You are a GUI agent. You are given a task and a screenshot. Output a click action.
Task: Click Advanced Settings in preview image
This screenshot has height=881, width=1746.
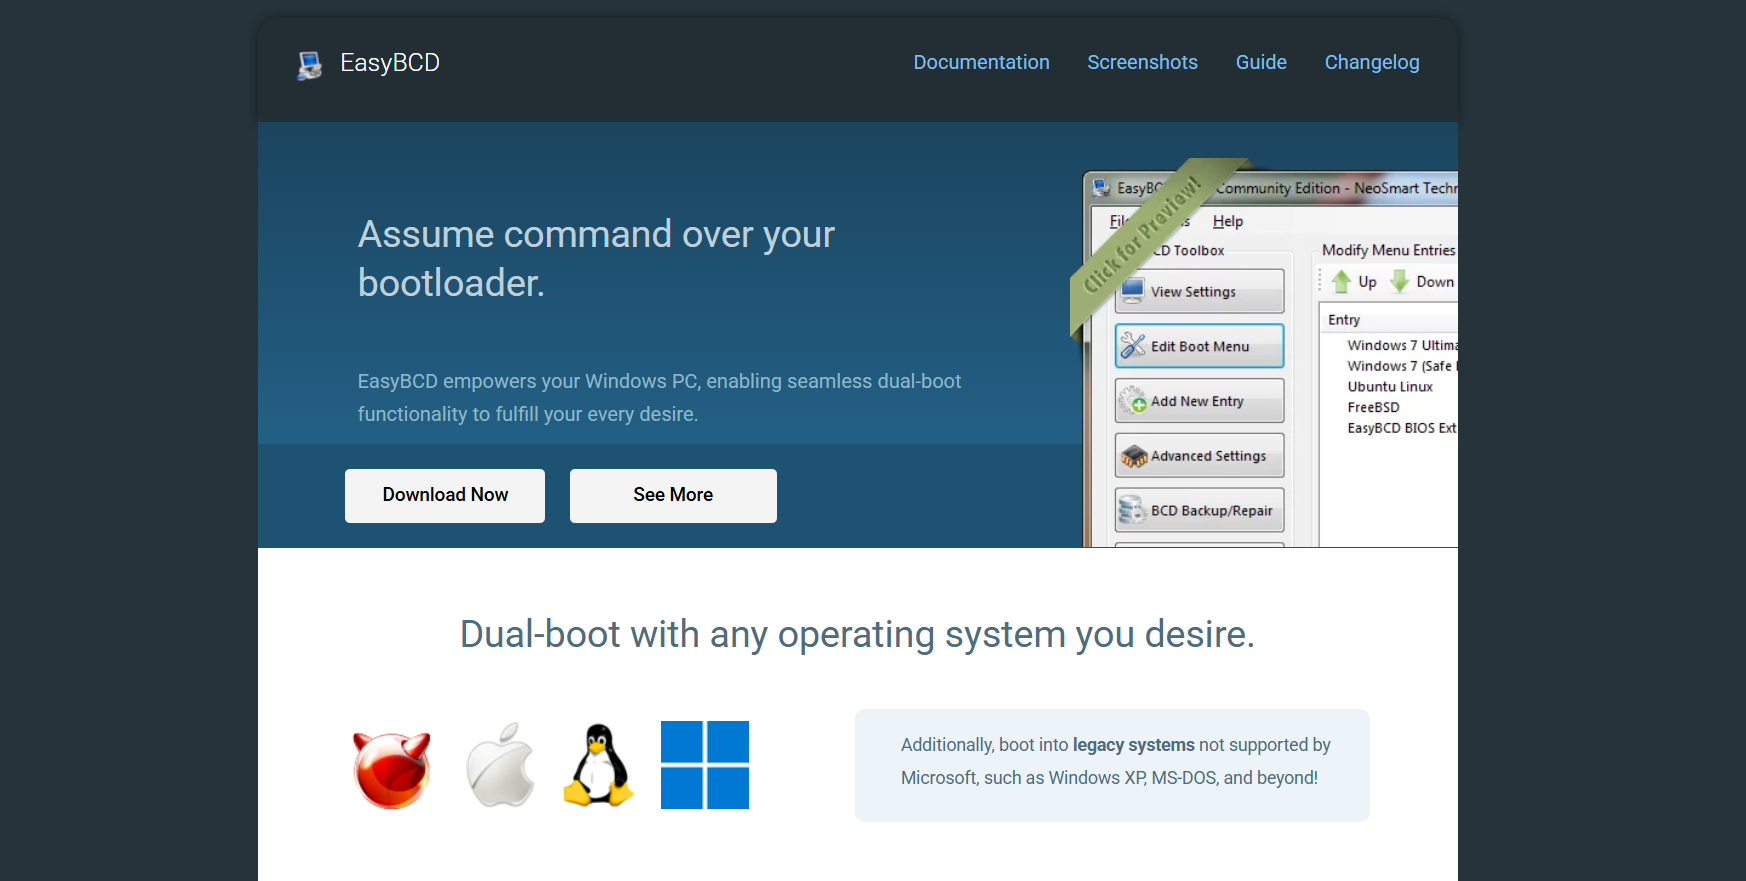[1199, 456]
